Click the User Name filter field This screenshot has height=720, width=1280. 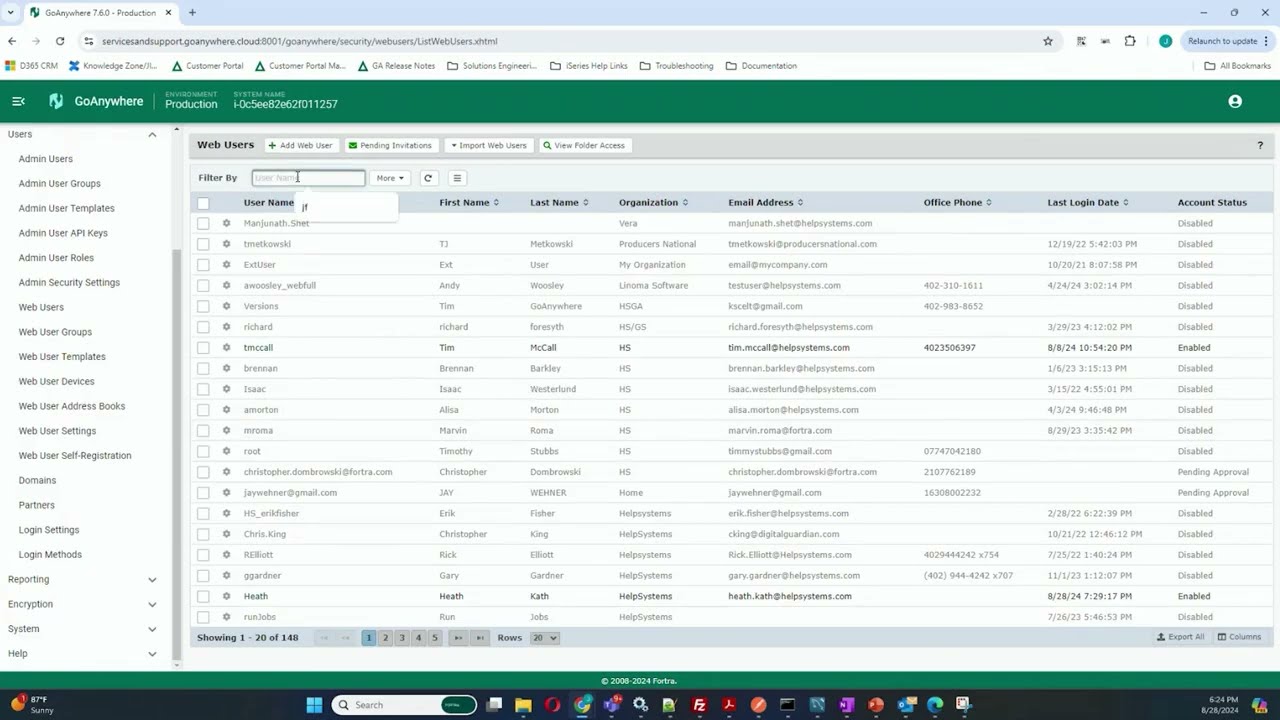coord(308,178)
